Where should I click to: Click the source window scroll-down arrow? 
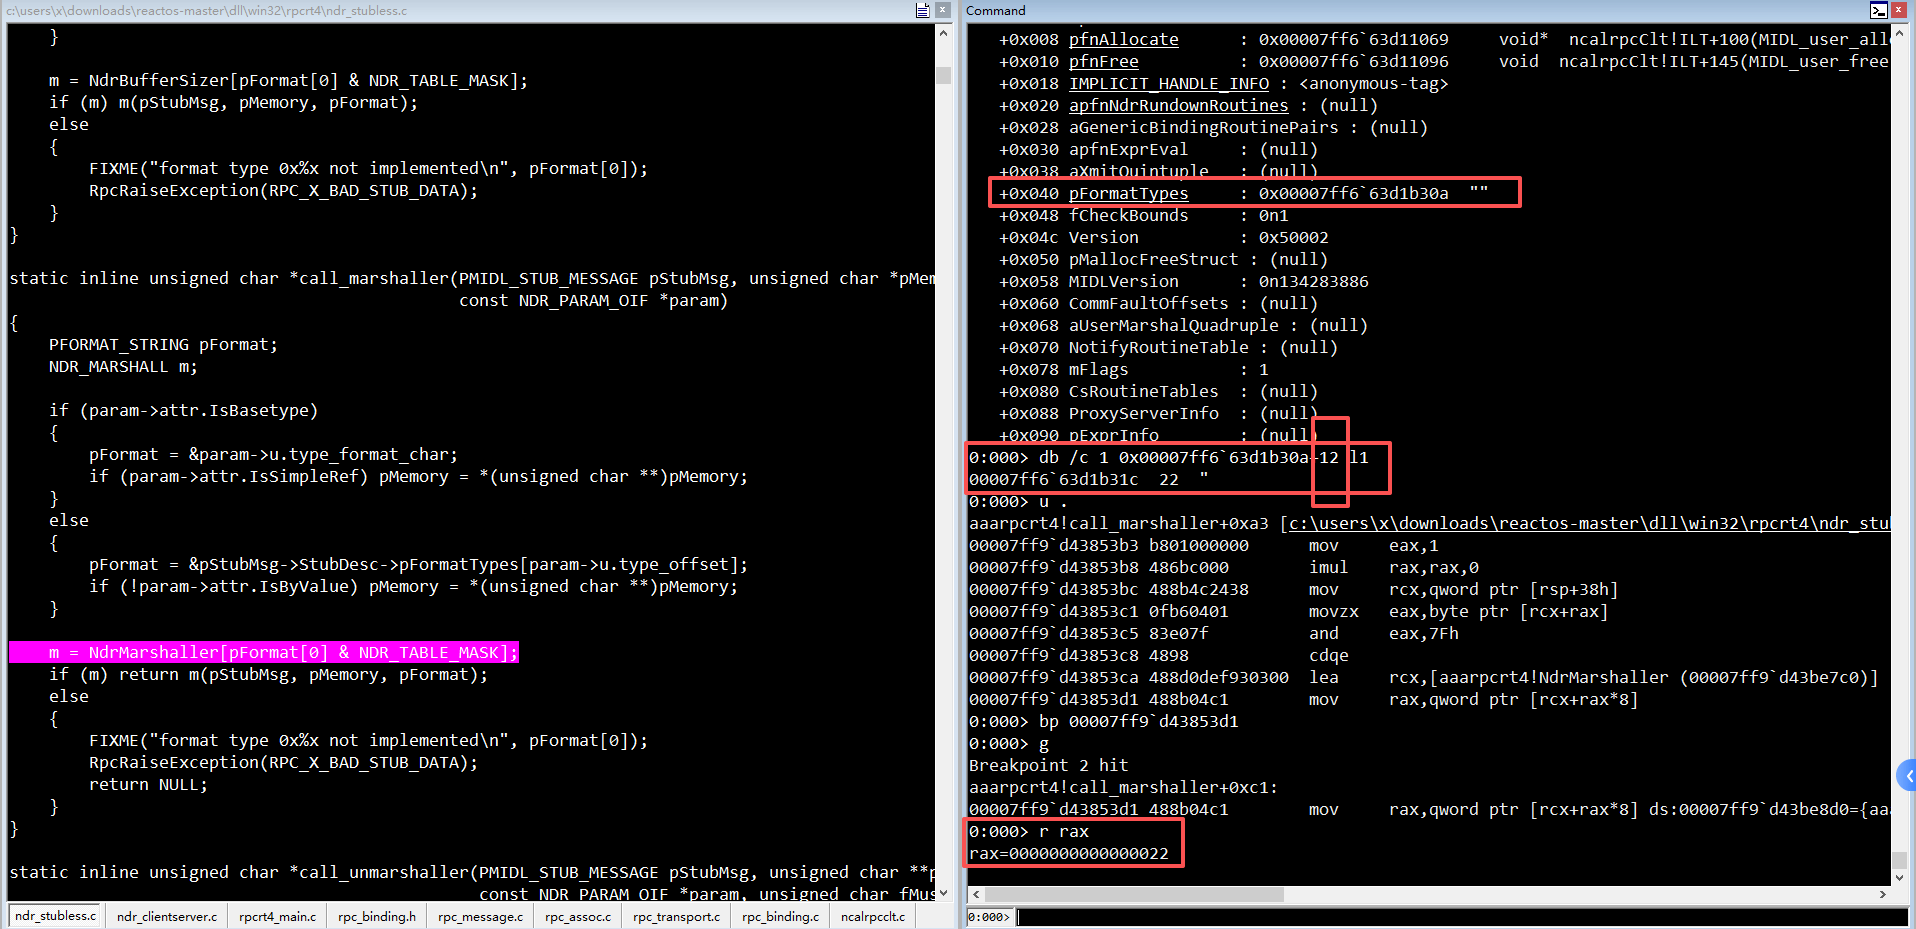(943, 893)
